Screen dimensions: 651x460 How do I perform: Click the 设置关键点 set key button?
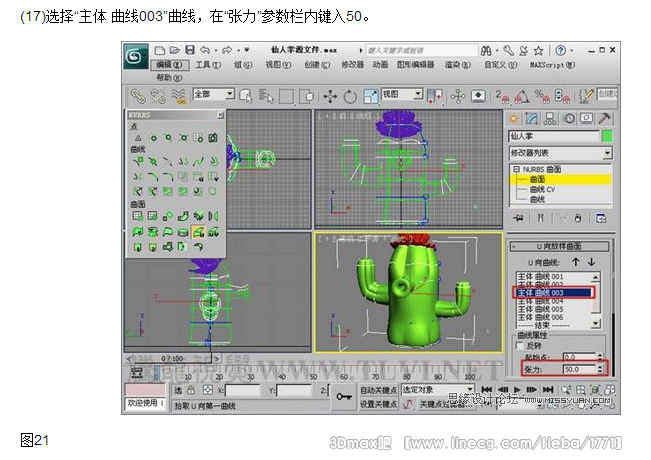378,404
